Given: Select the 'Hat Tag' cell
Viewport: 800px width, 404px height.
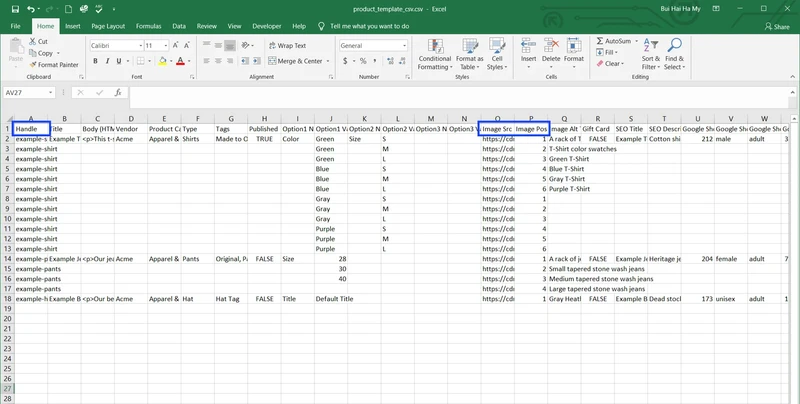Looking at the screenshot, I should (231, 299).
